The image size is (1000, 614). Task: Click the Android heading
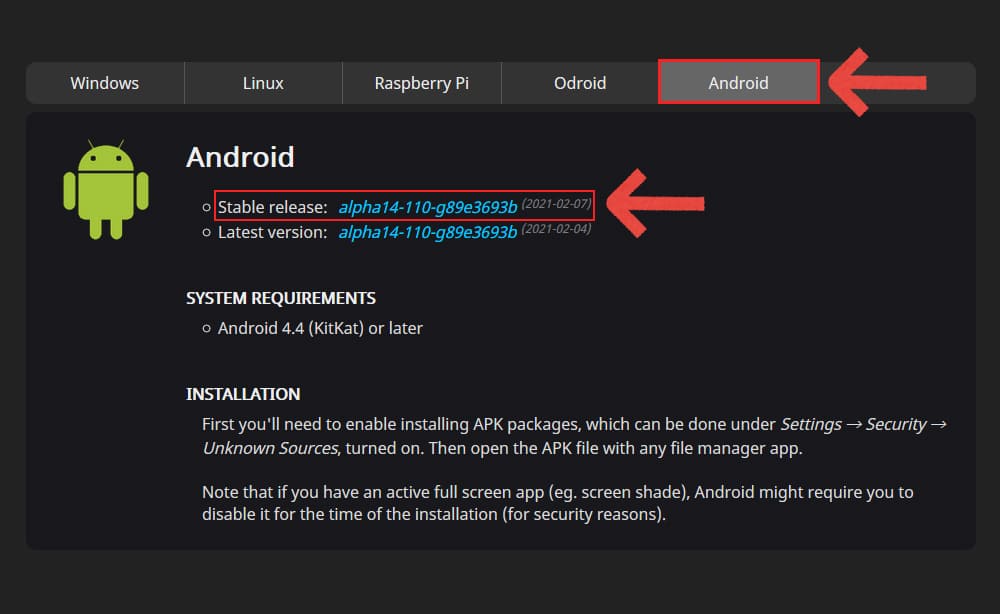(240, 157)
